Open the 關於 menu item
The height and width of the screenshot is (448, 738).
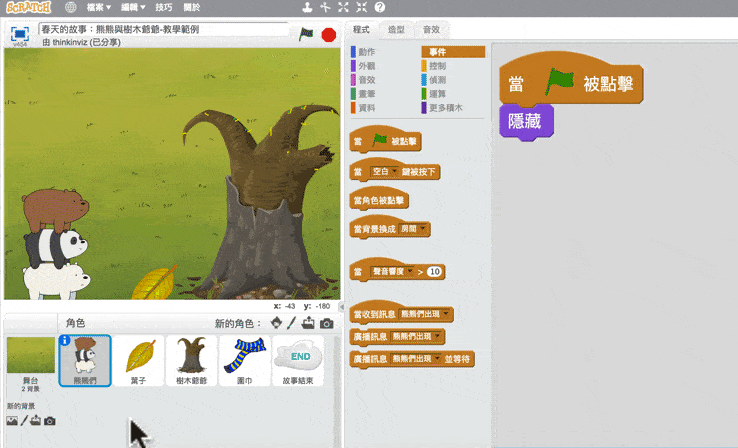(192, 7)
